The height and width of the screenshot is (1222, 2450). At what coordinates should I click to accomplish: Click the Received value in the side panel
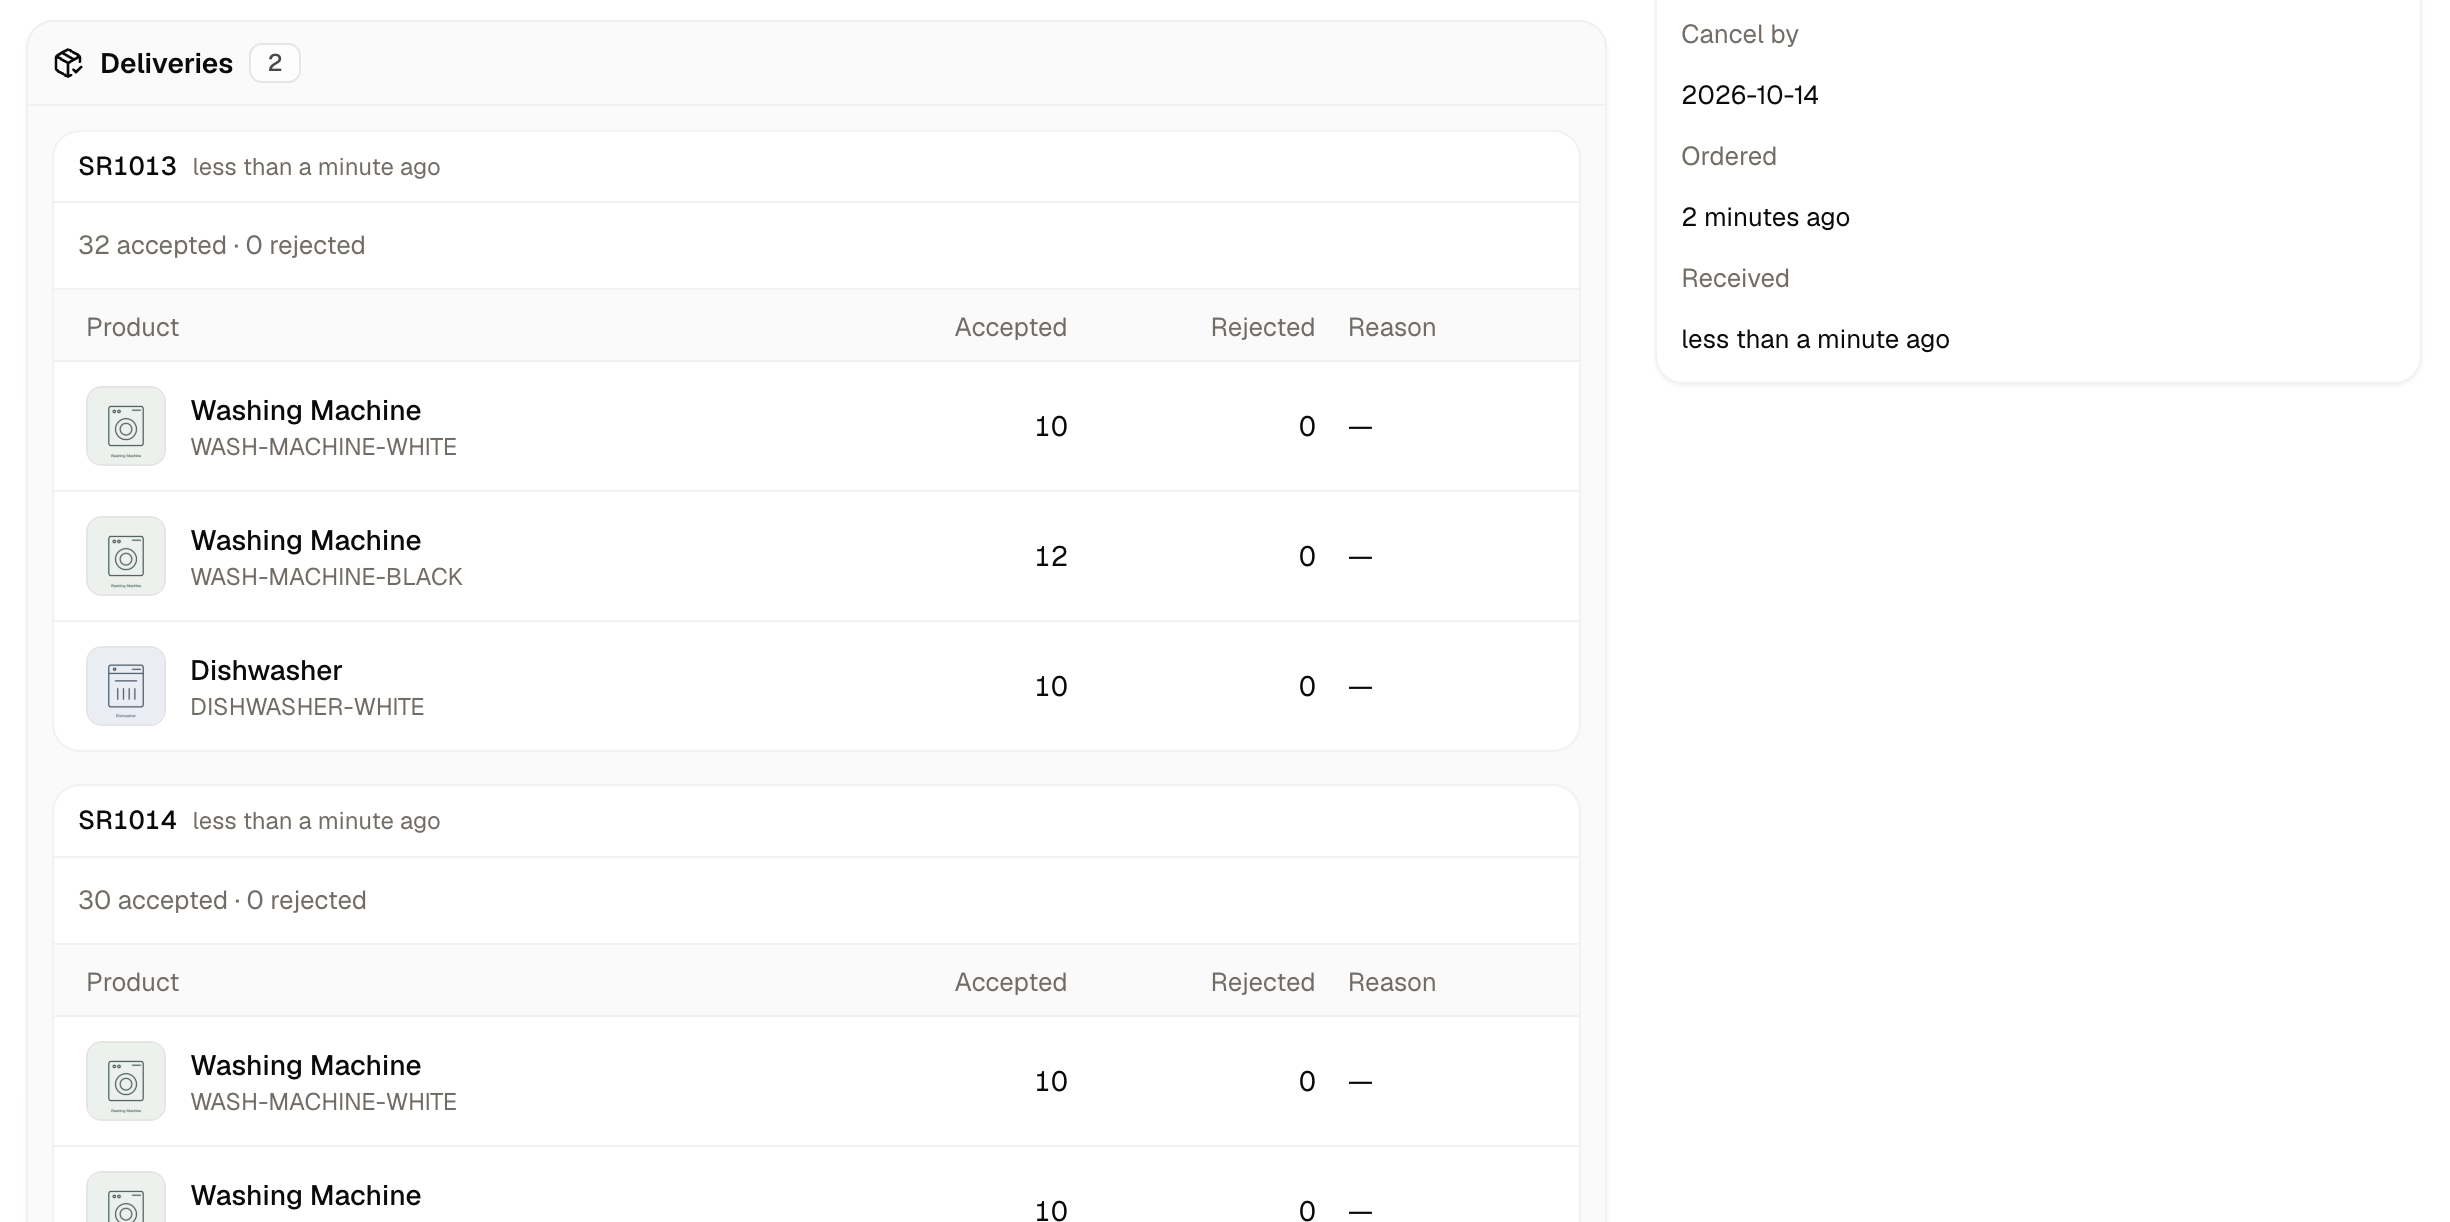point(1815,339)
